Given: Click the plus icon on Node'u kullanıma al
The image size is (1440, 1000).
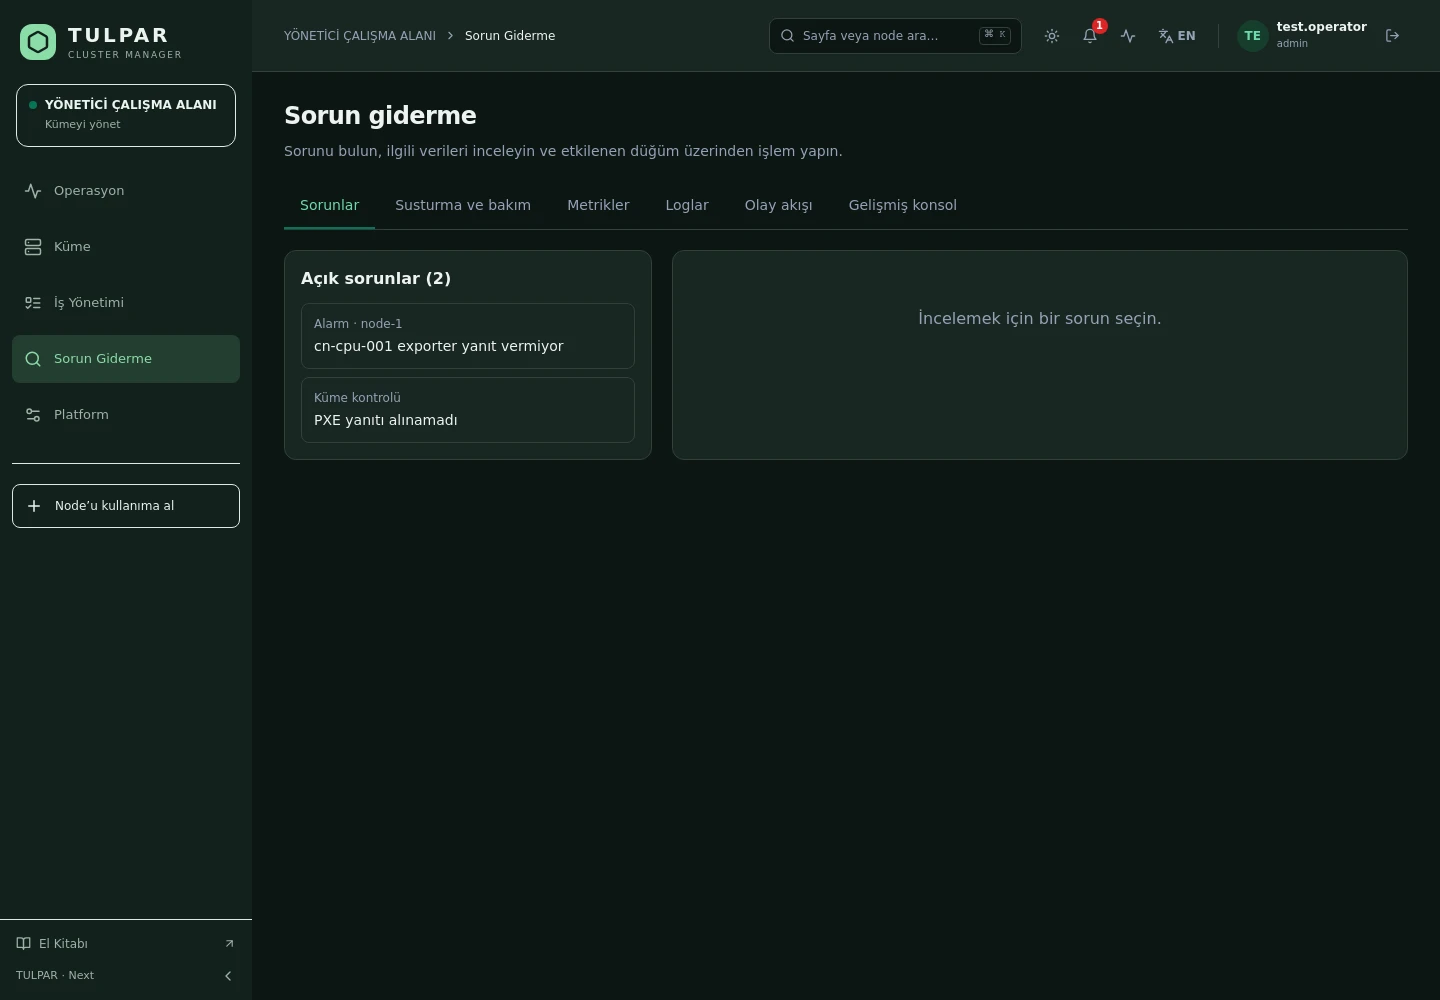Looking at the screenshot, I should pos(34,506).
